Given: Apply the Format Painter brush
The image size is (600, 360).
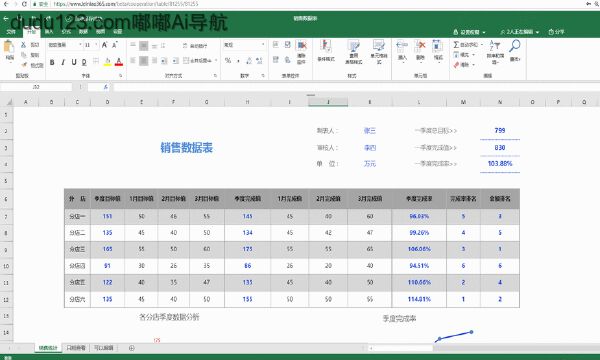Looking at the screenshot, I should [24, 65].
